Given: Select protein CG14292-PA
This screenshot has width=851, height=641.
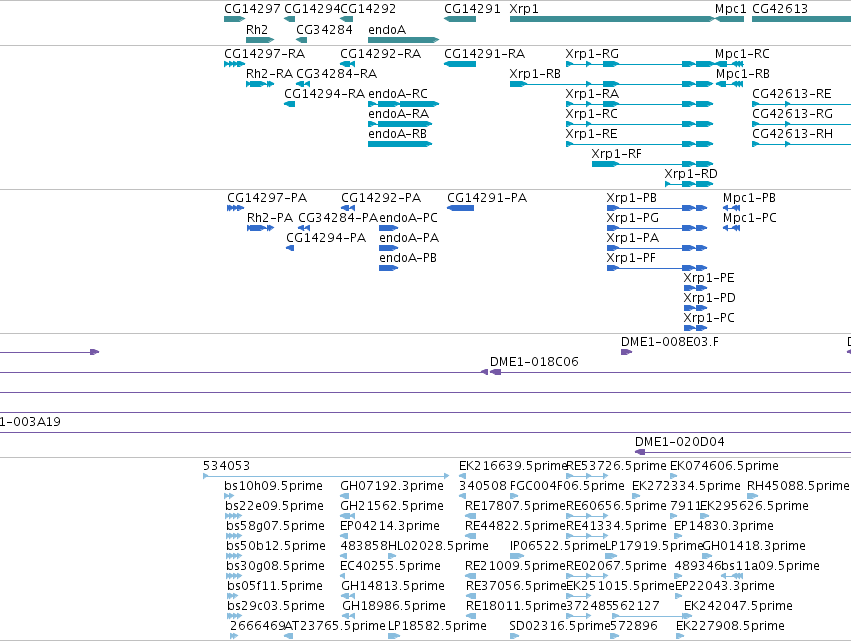Looking at the screenshot, I should click(381, 198).
